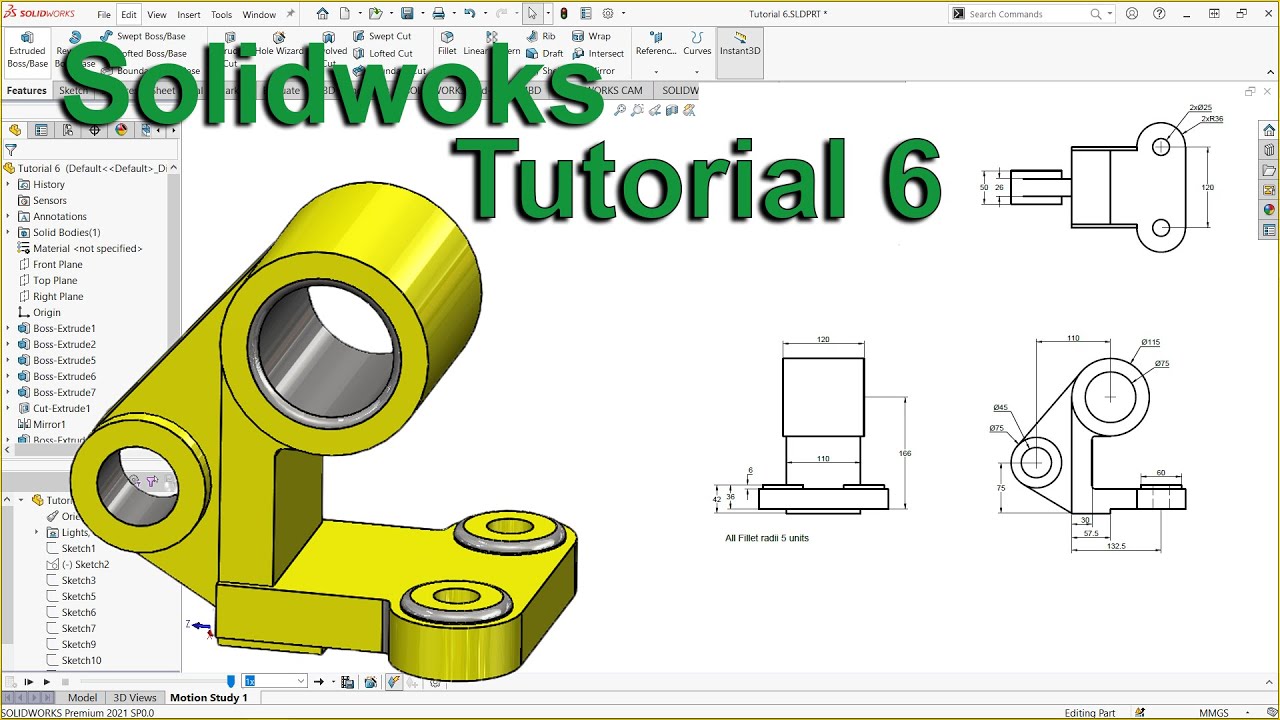Pin the menu bar with pushpin

tap(291, 14)
